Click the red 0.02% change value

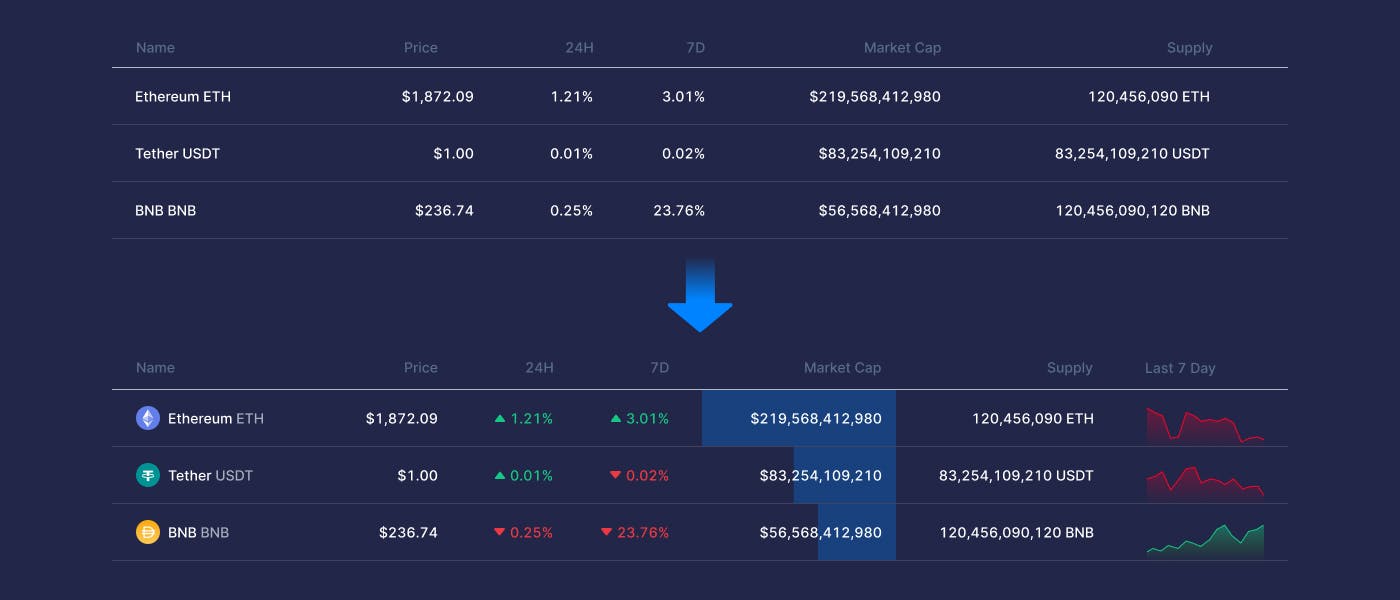point(648,476)
